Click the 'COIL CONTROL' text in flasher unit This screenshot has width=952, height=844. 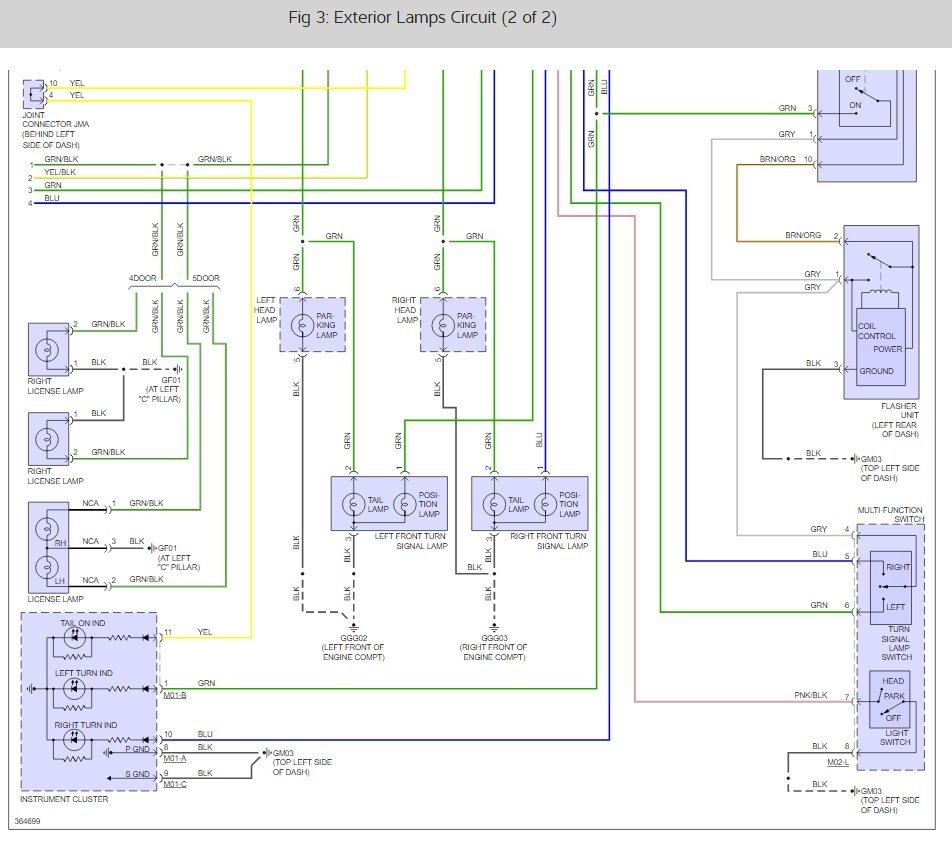pos(876,331)
